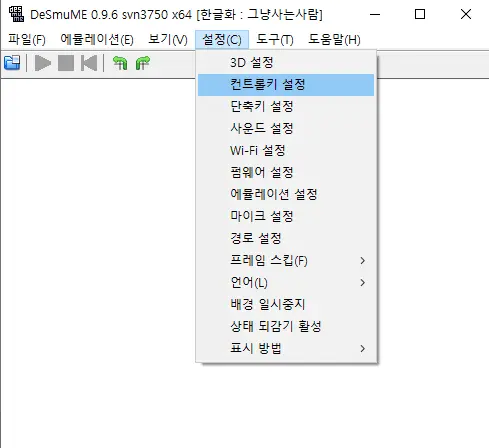Click the play emulation toolbar icon
The width and height of the screenshot is (489, 448).
(x=43, y=63)
